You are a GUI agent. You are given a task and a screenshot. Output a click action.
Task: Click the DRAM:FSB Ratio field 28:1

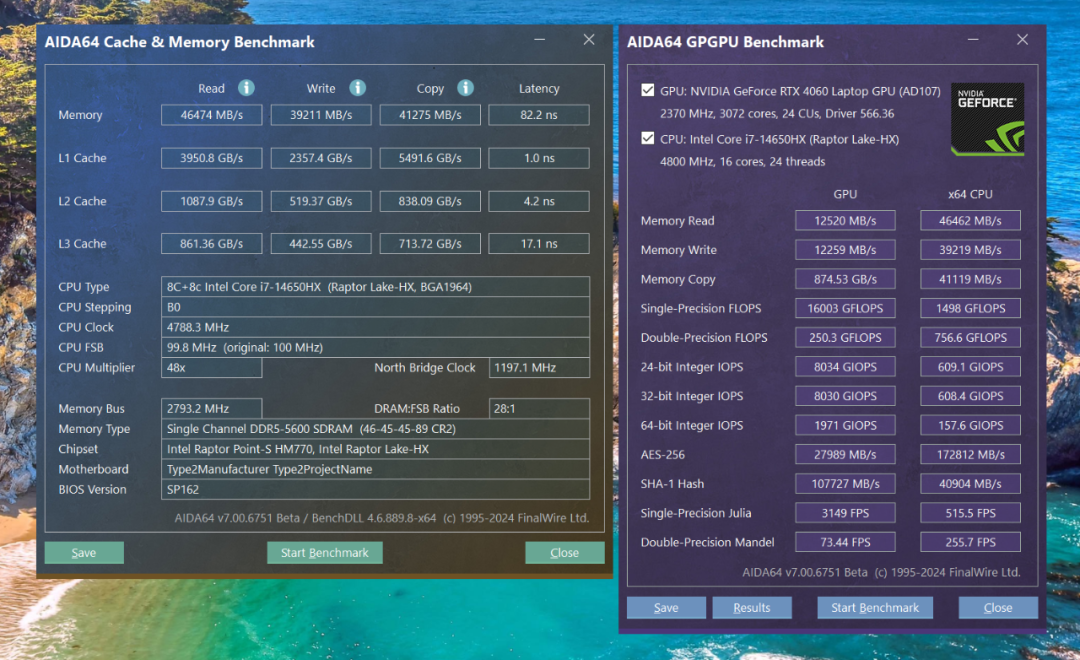pyautogui.click(x=539, y=409)
